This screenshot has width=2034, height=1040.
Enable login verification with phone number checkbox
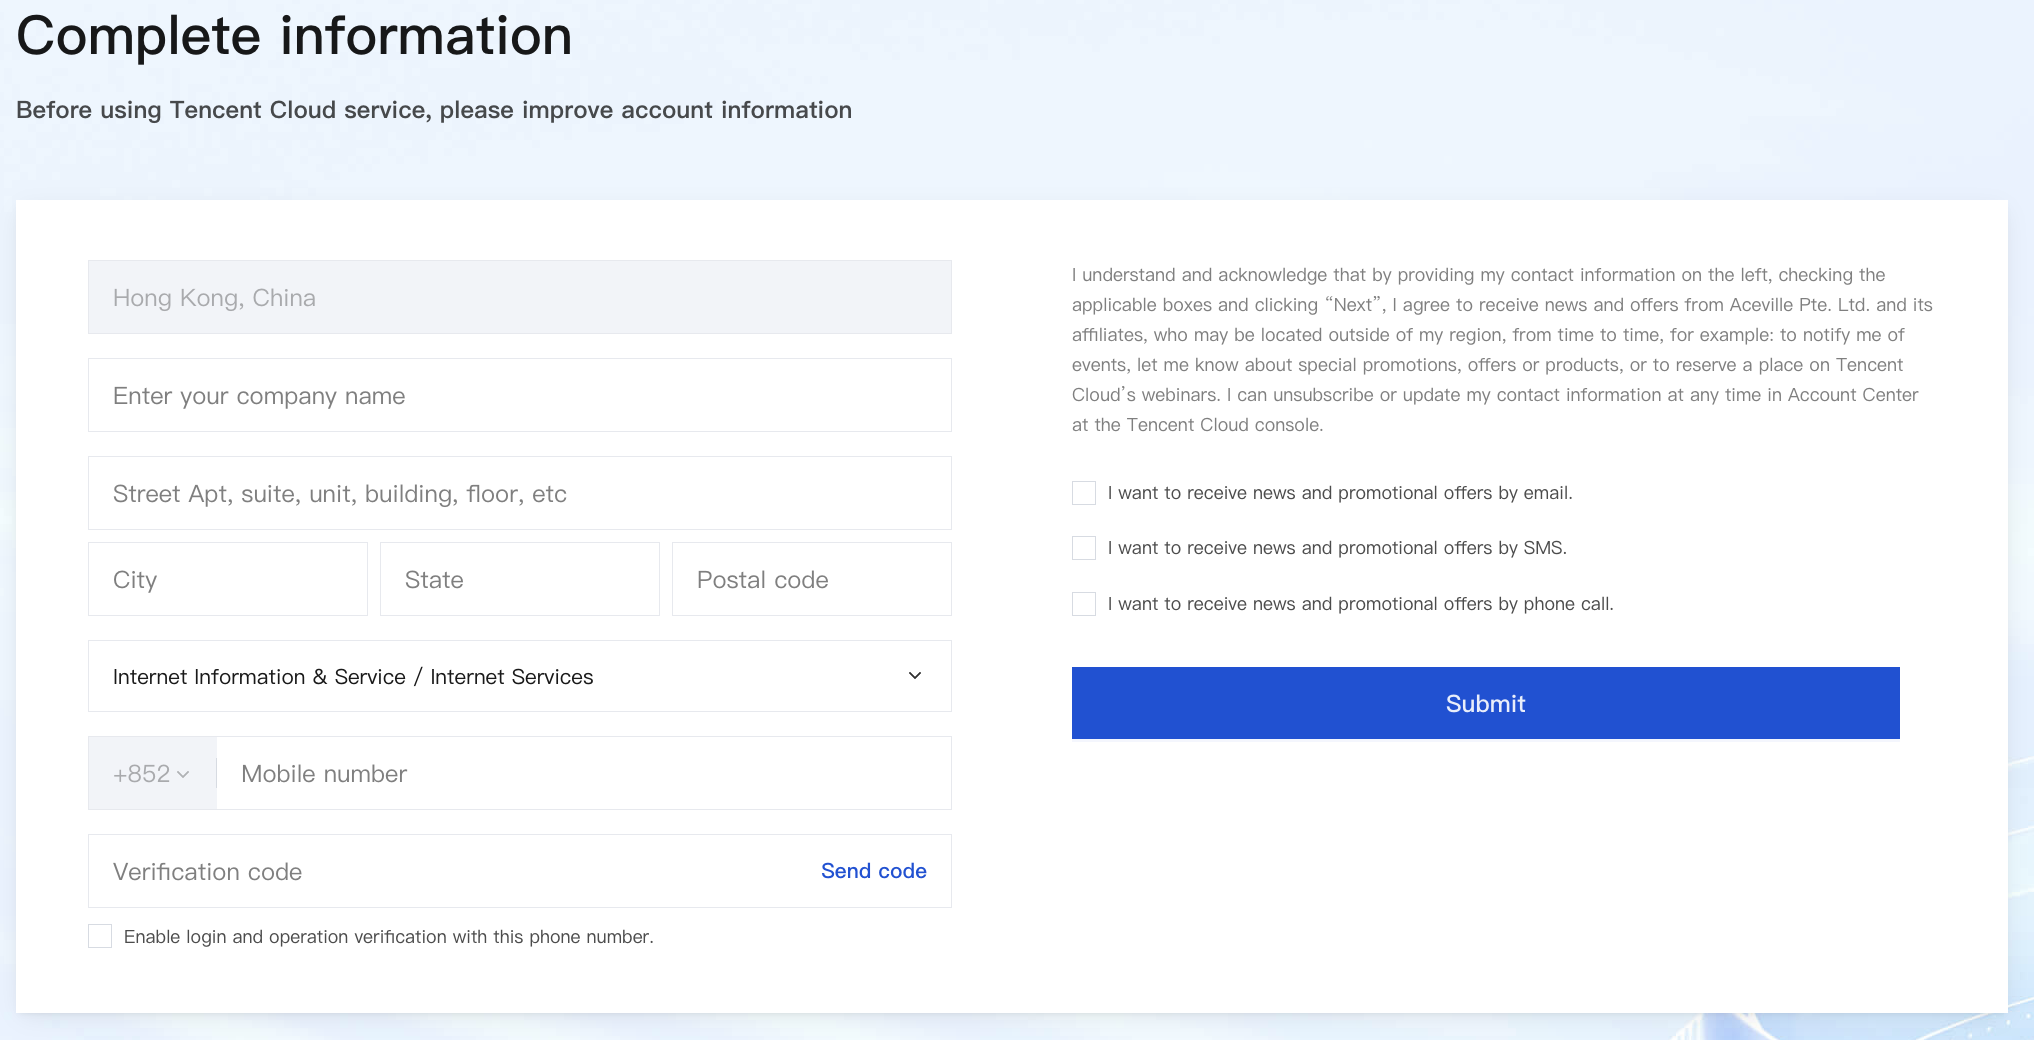pyautogui.click(x=100, y=936)
